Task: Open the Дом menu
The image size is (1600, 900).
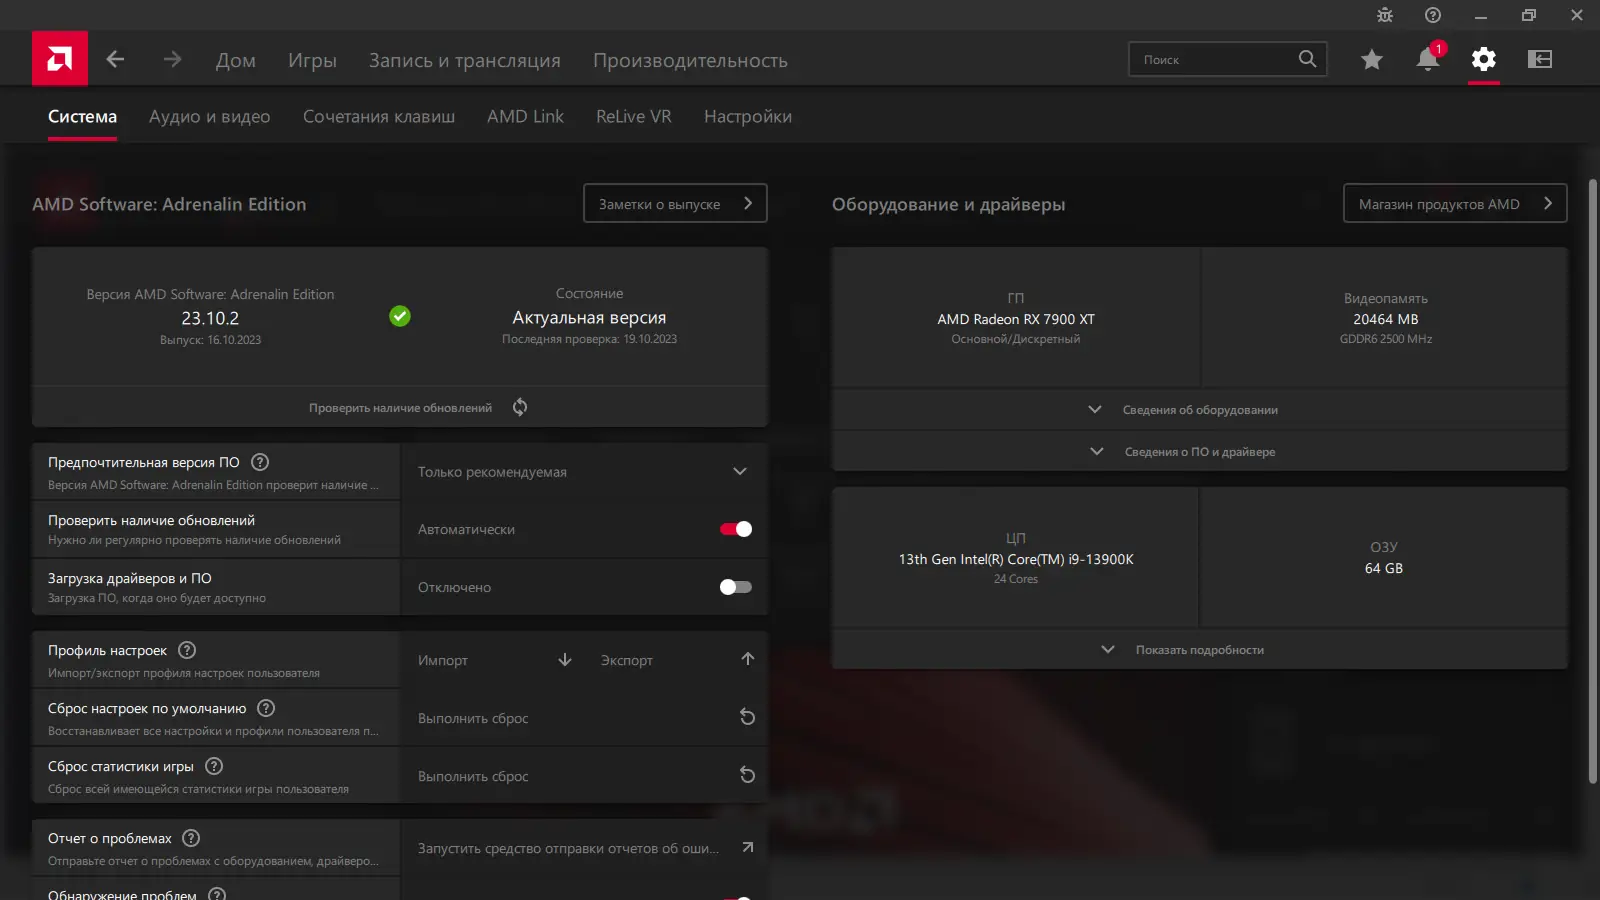Action: click(x=236, y=60)
